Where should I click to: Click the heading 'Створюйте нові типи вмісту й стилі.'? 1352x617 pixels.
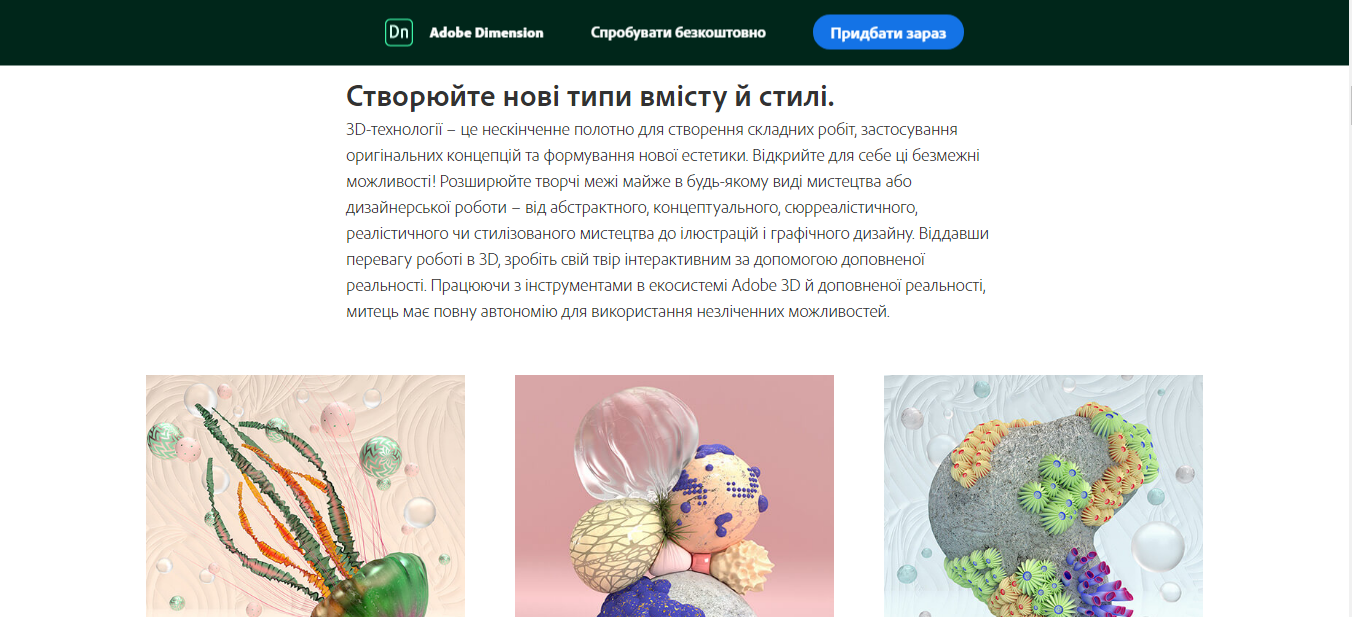click(x=590, y=96)
